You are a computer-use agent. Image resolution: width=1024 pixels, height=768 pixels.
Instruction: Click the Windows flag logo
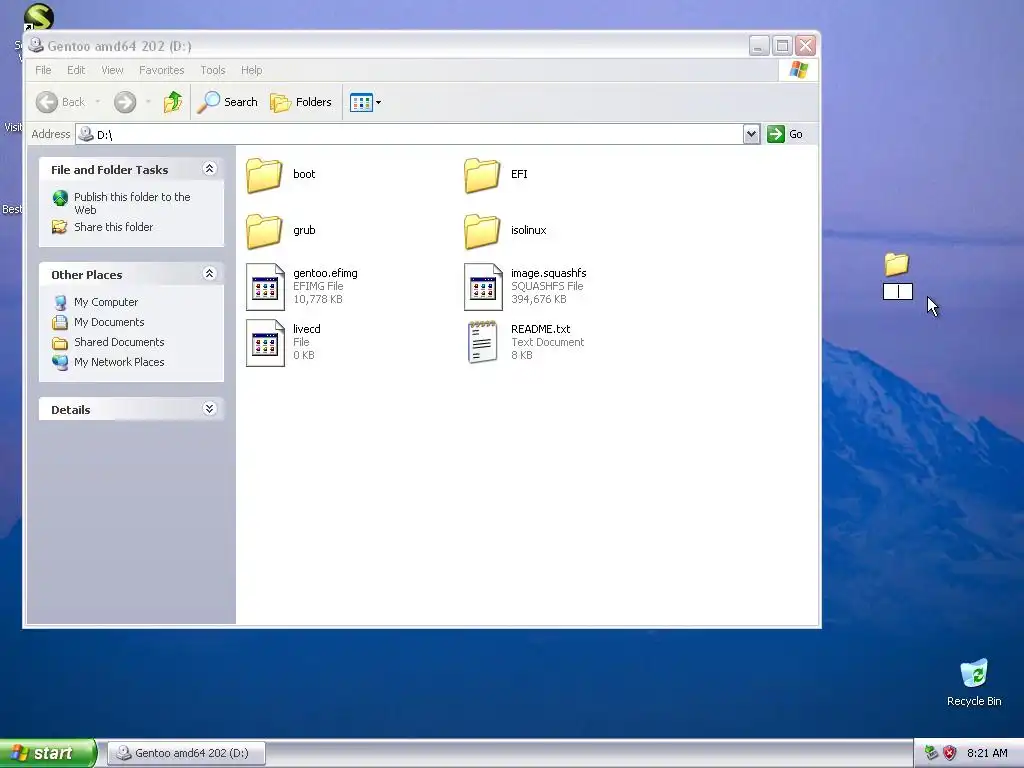[x=798, y=70]
